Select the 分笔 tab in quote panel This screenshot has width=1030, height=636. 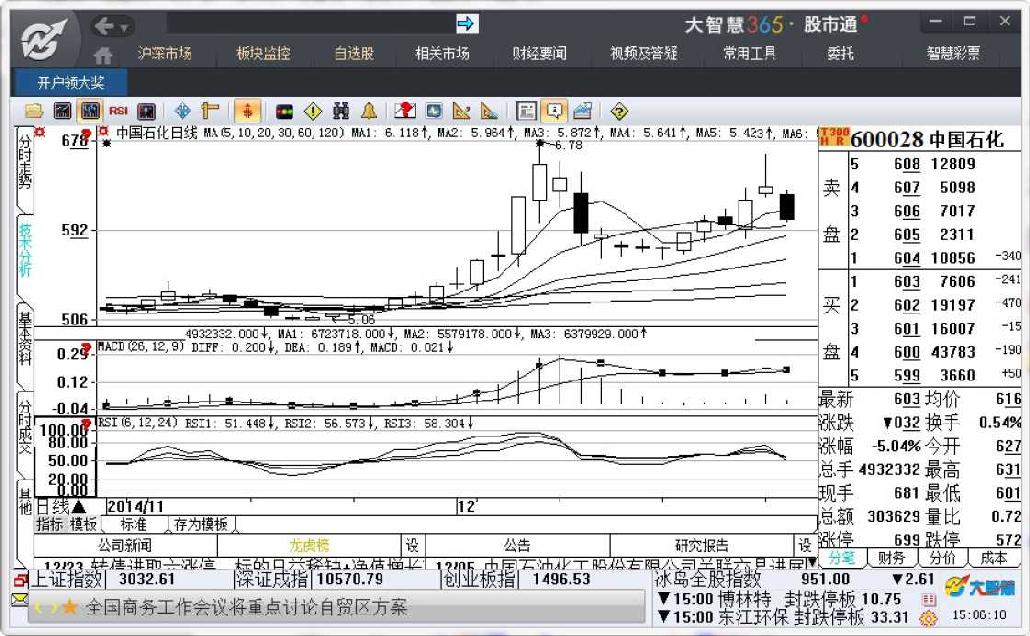coord(841,558)
